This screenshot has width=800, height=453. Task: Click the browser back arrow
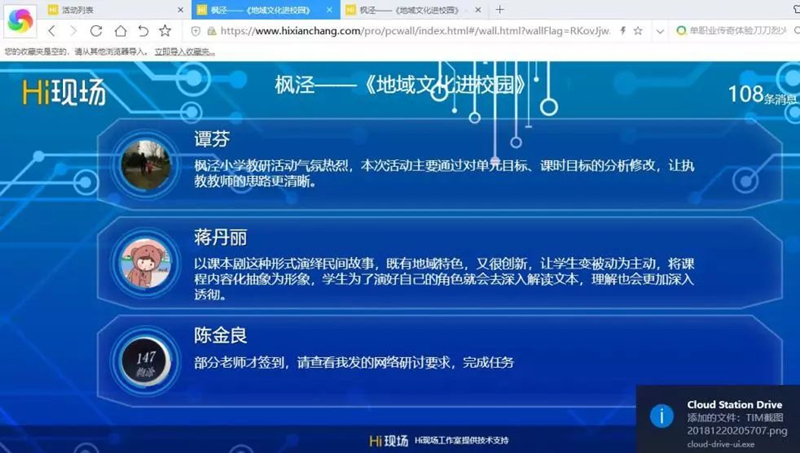click(x=51, y=31)
